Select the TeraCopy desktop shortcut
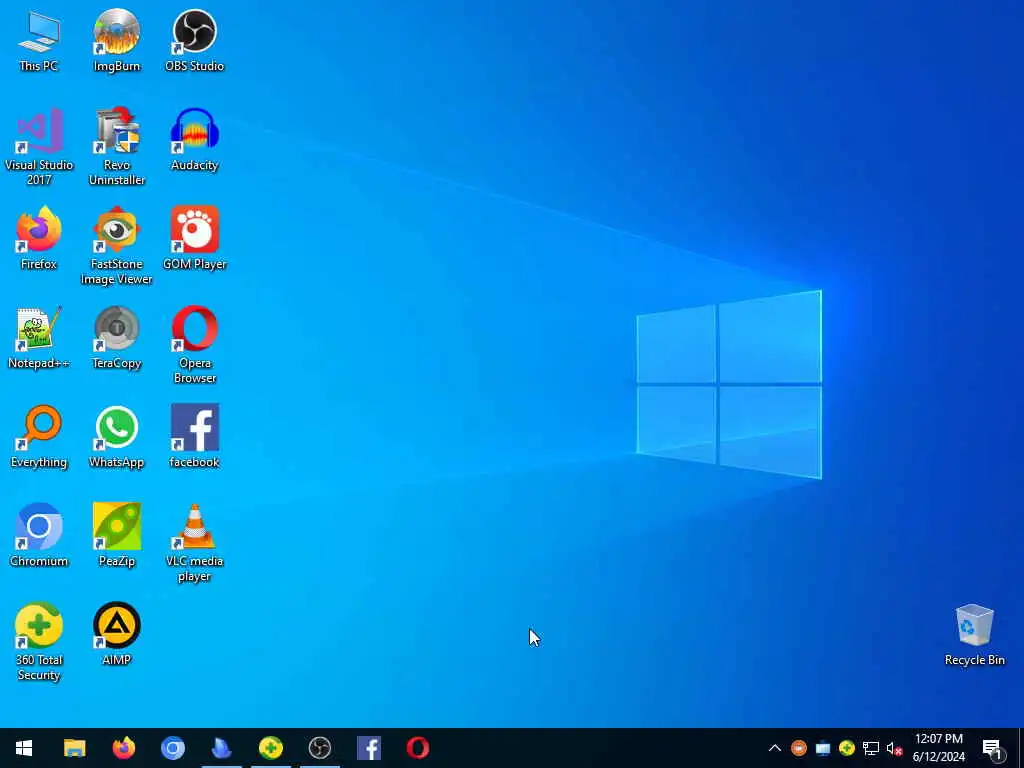1024x768 pixels. point(116,338)
